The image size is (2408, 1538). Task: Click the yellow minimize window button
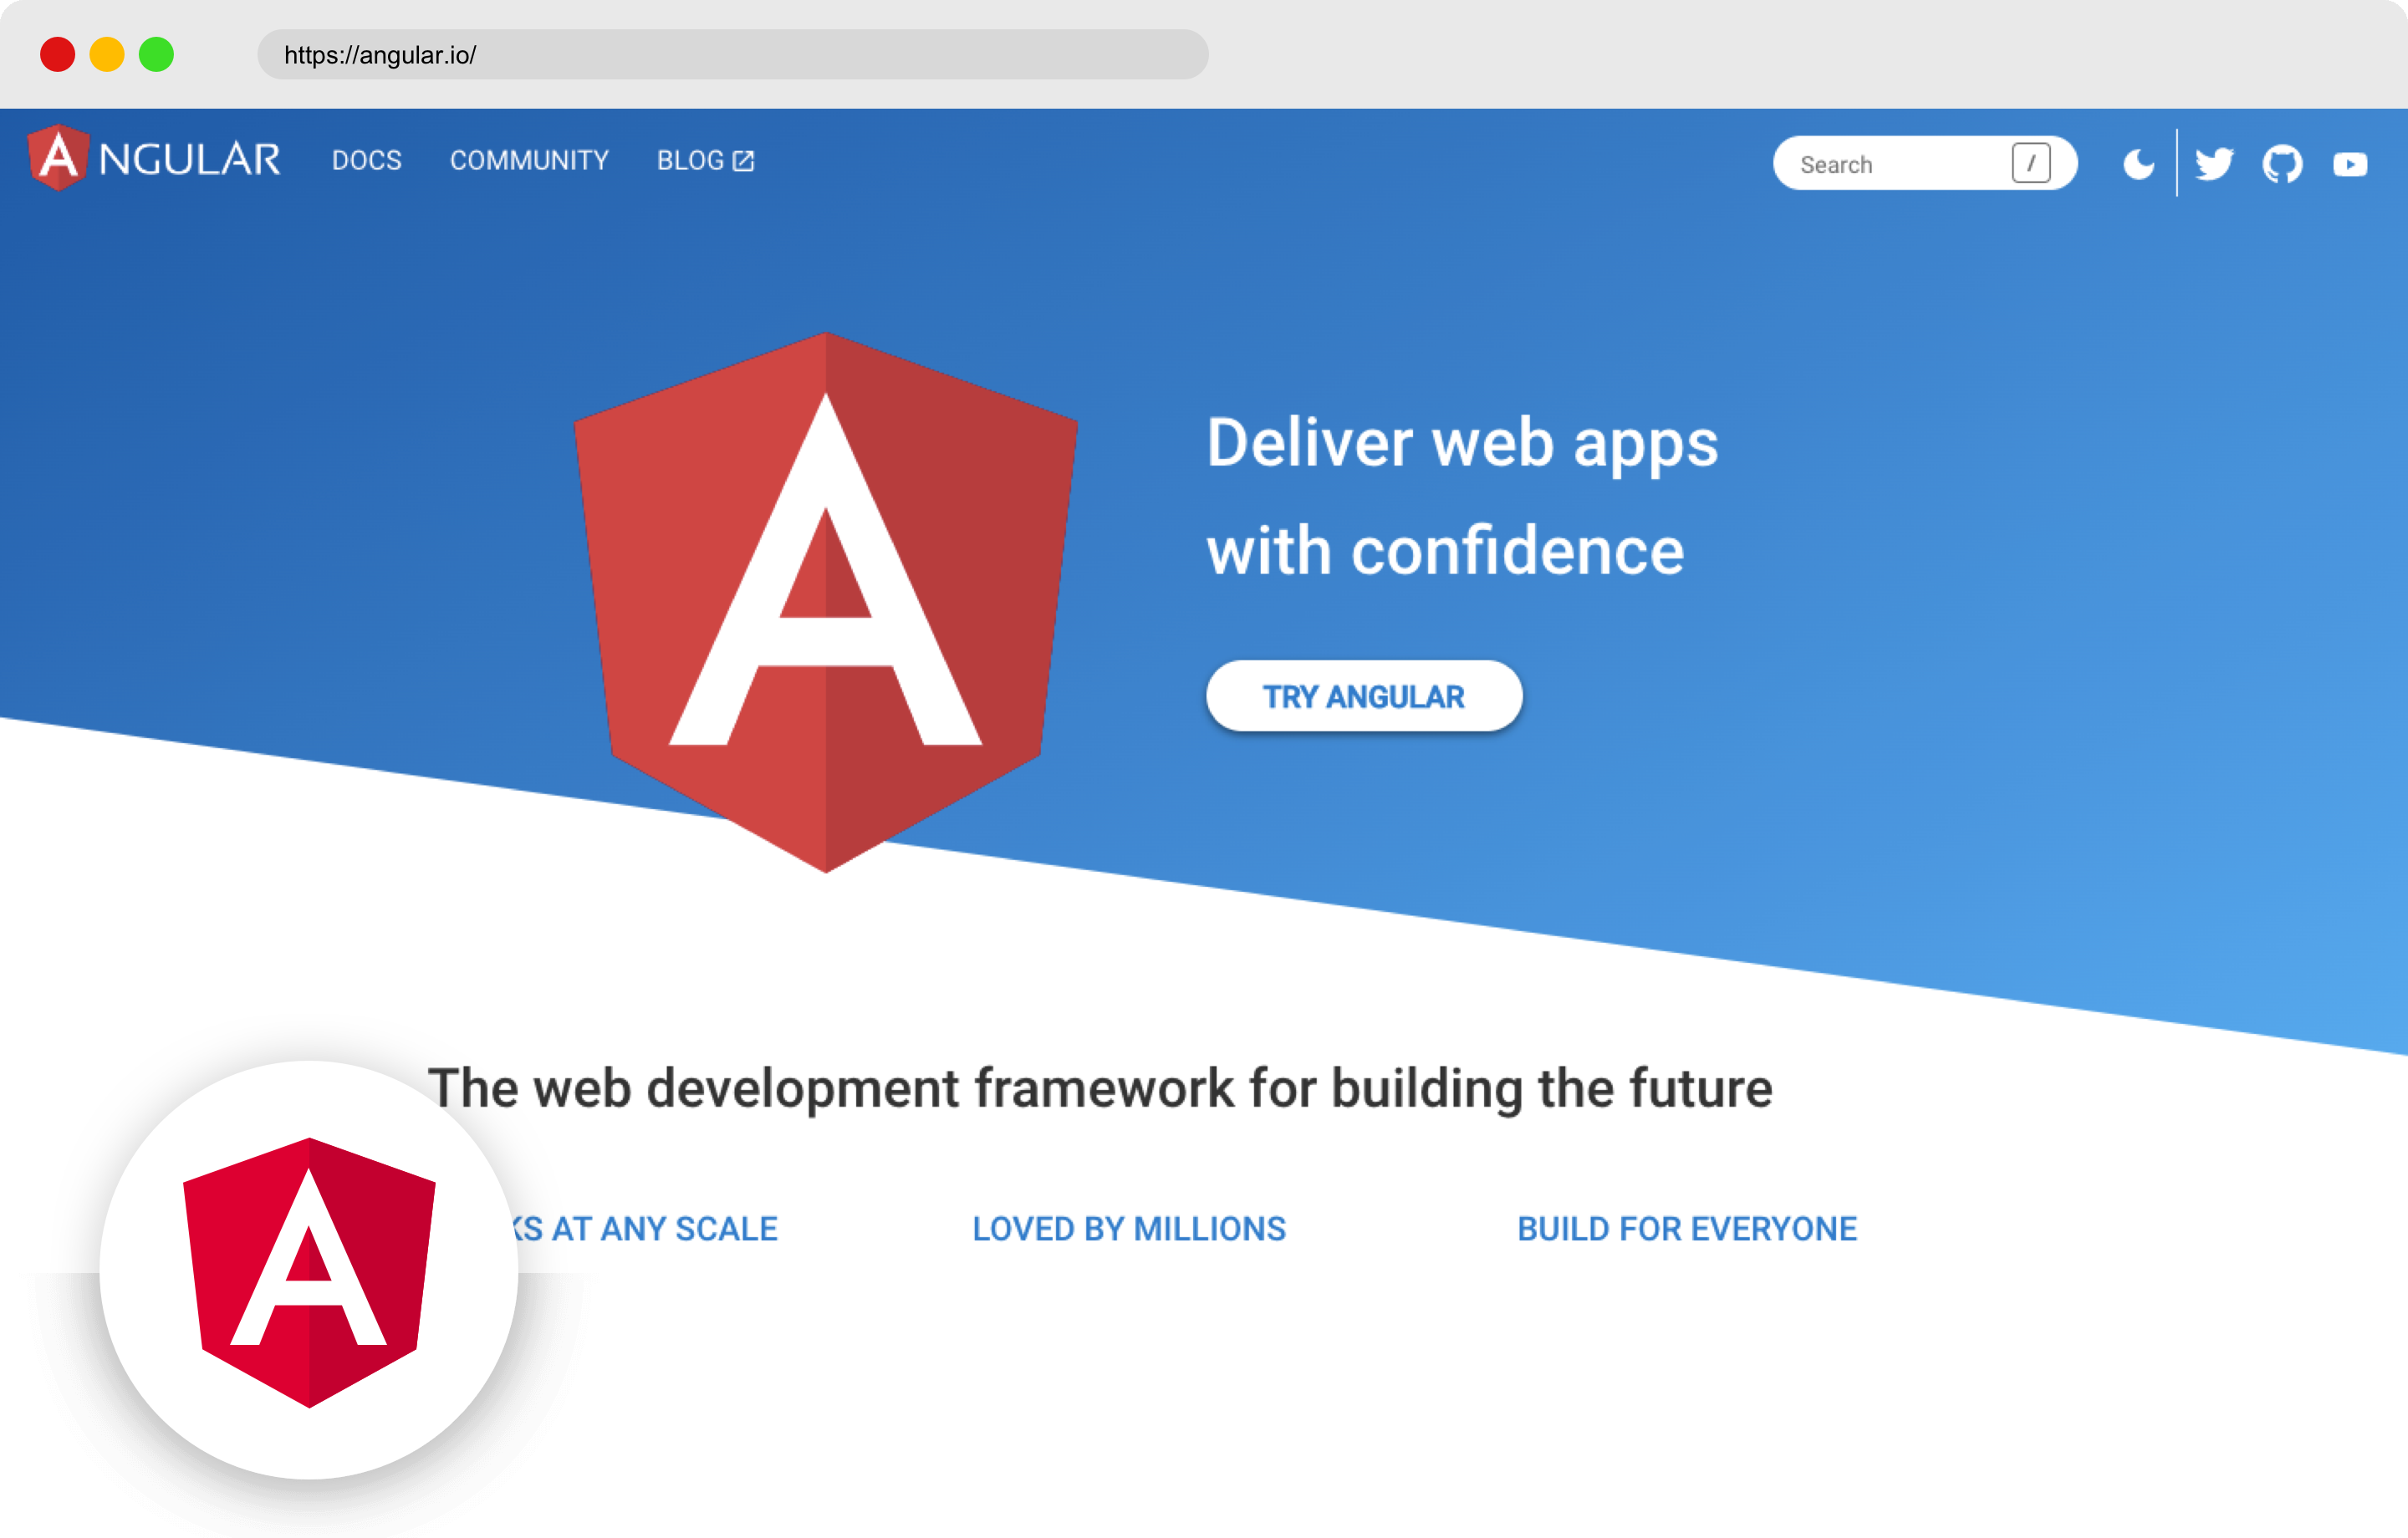point(107,54)
